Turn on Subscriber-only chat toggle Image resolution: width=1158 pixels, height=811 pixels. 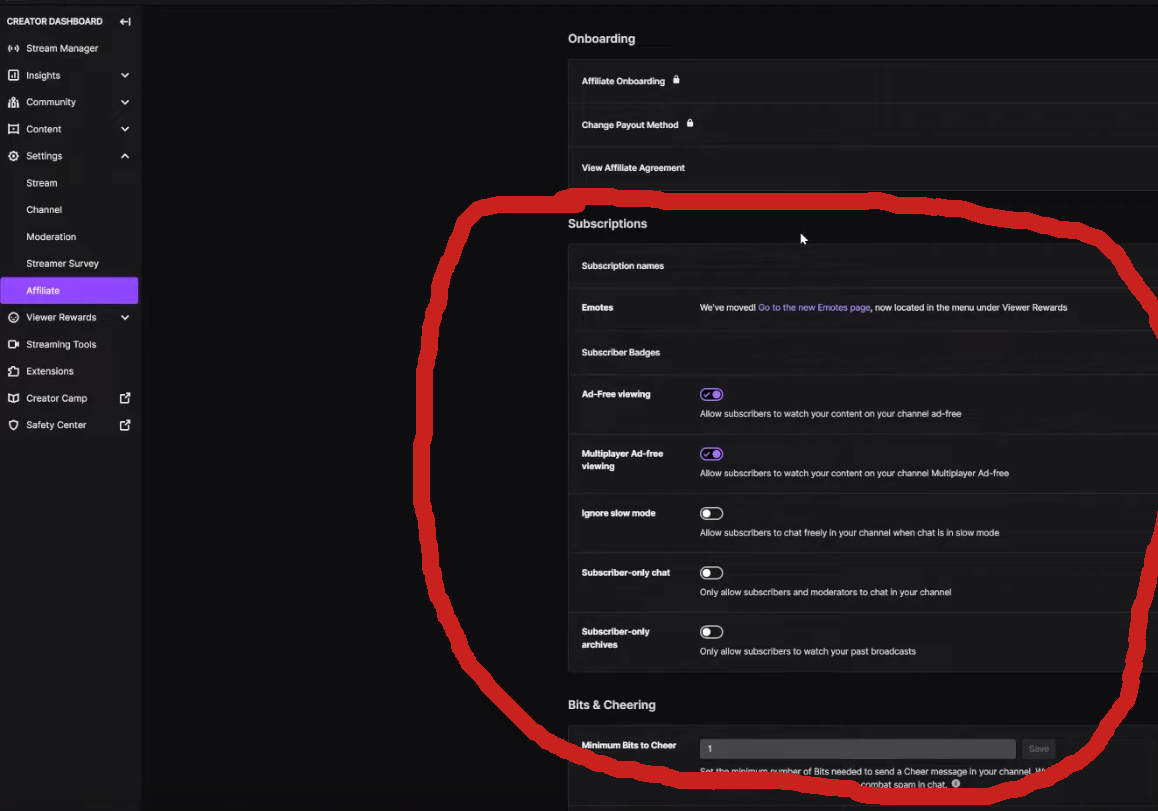tap(711, 573)
